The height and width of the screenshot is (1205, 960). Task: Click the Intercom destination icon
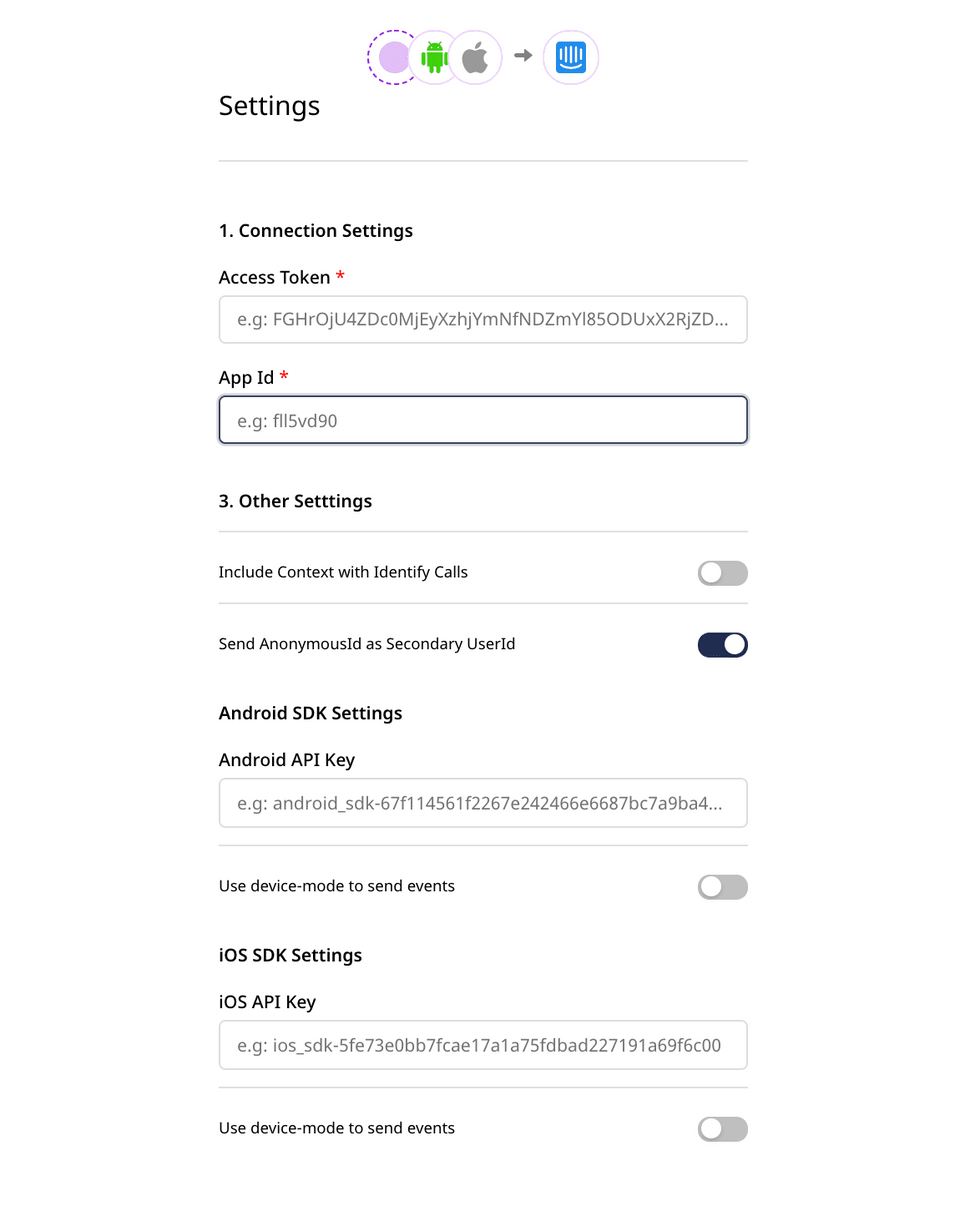click(570, 57)
